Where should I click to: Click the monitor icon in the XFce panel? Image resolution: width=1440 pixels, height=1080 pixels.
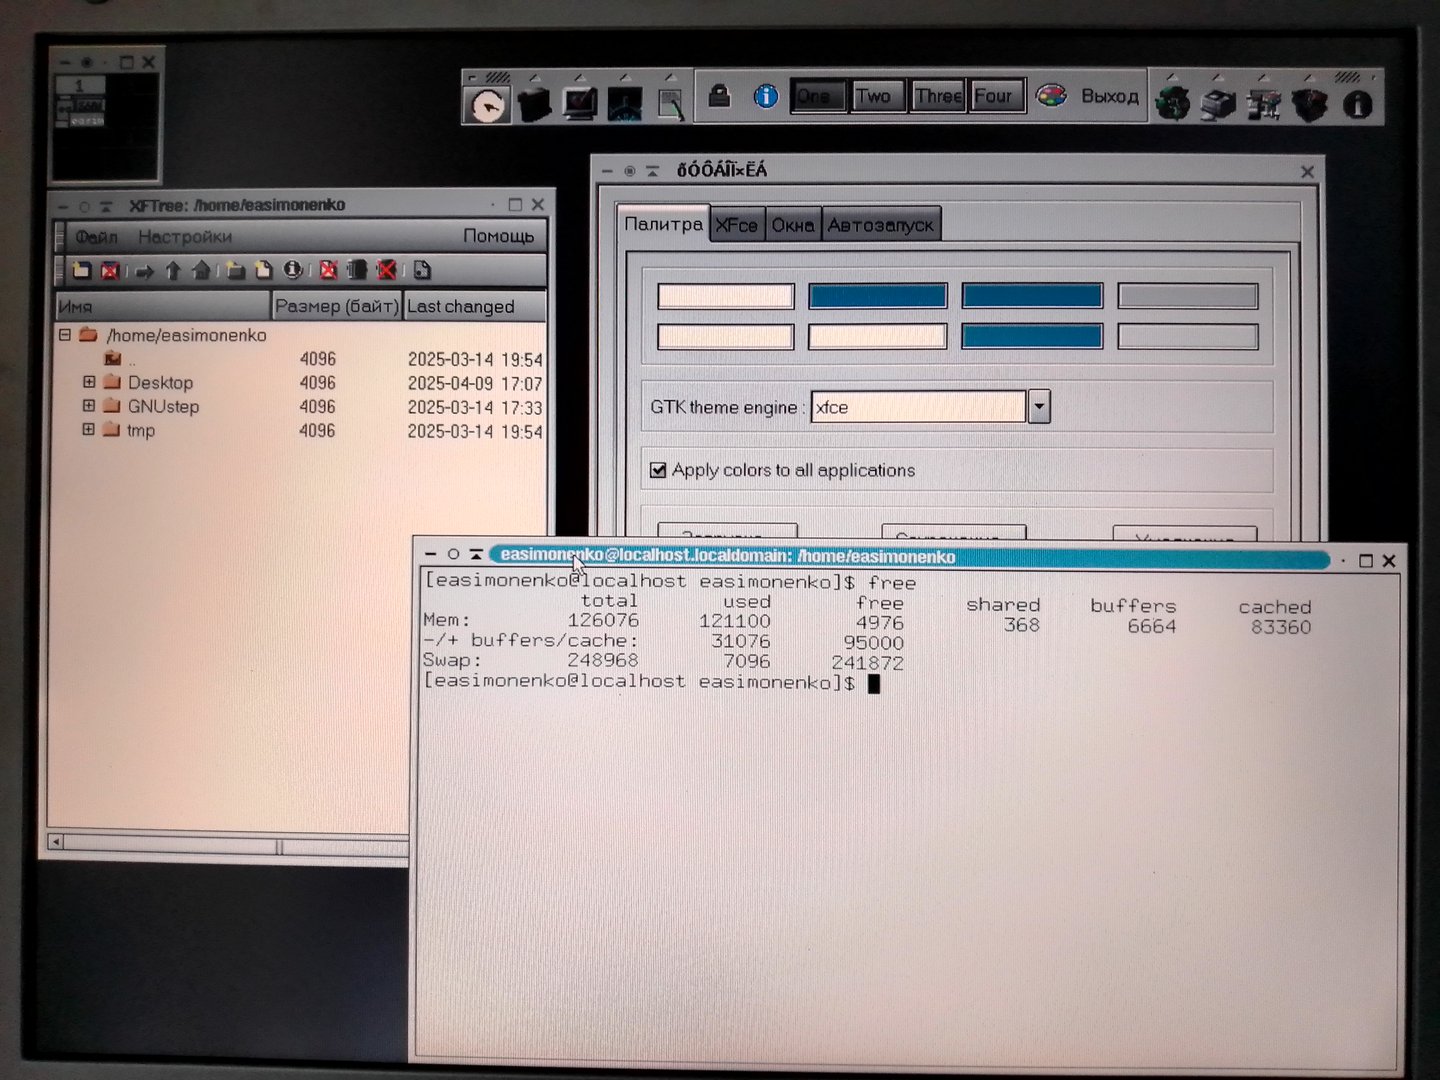(580, 104)
